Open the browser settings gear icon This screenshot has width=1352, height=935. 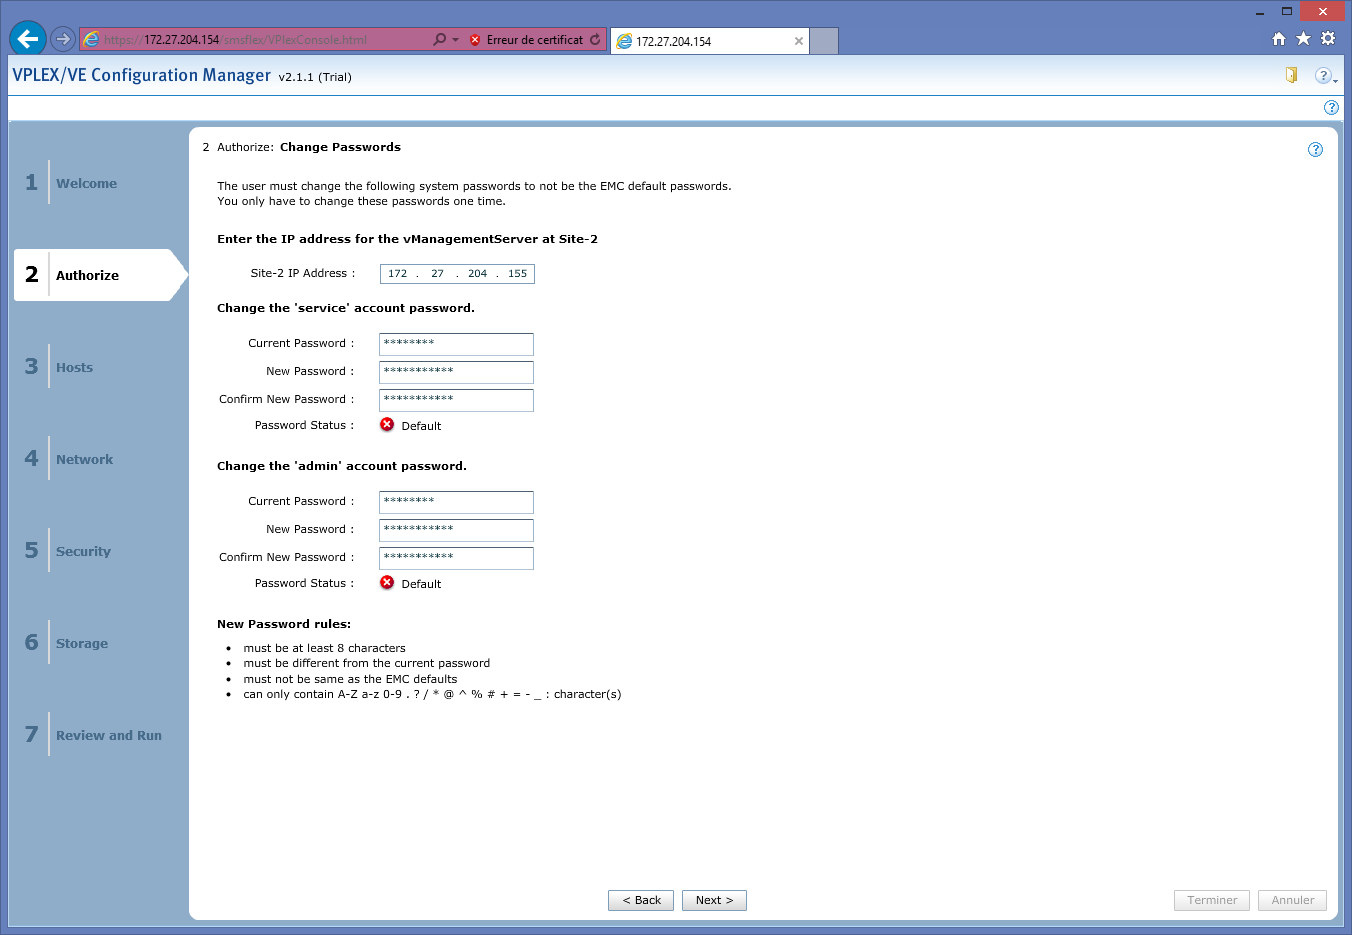(1328, 39)
